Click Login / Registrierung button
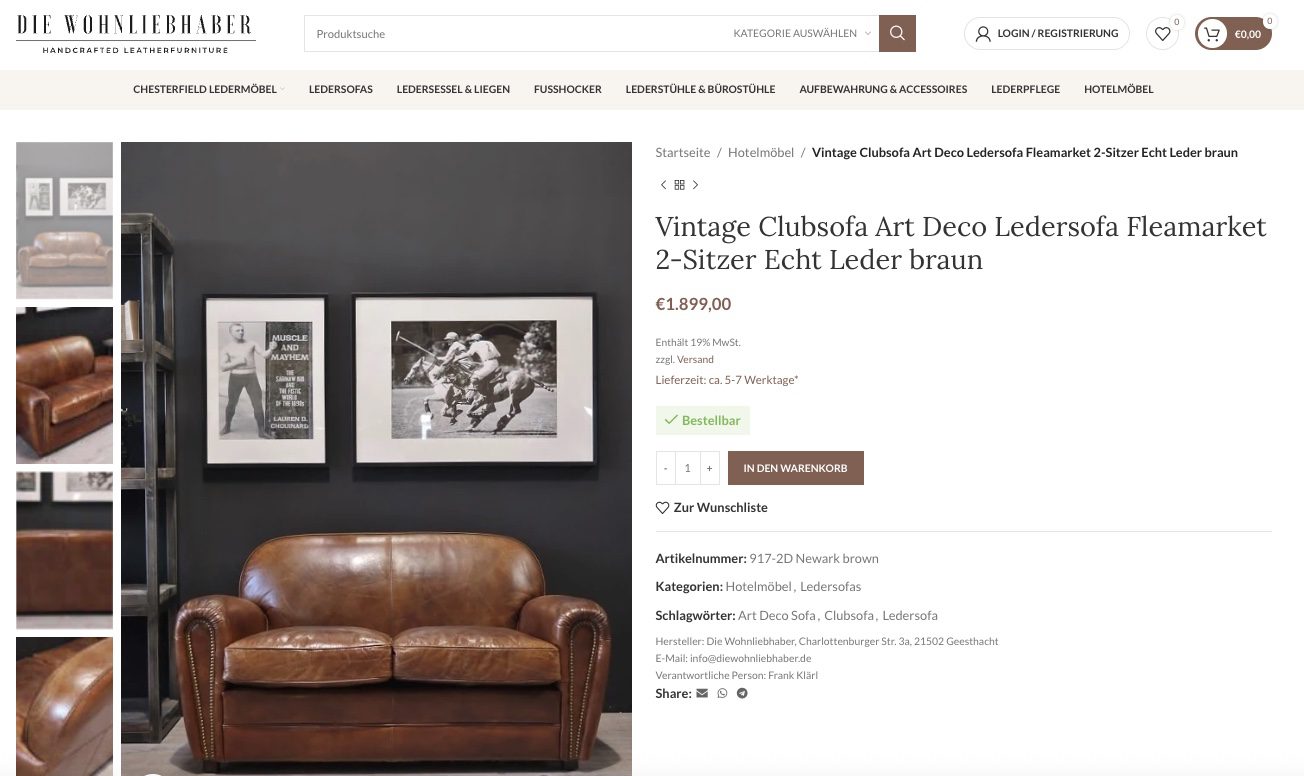The height and width of the screenshot is (776, 1304). [1047, 33]
